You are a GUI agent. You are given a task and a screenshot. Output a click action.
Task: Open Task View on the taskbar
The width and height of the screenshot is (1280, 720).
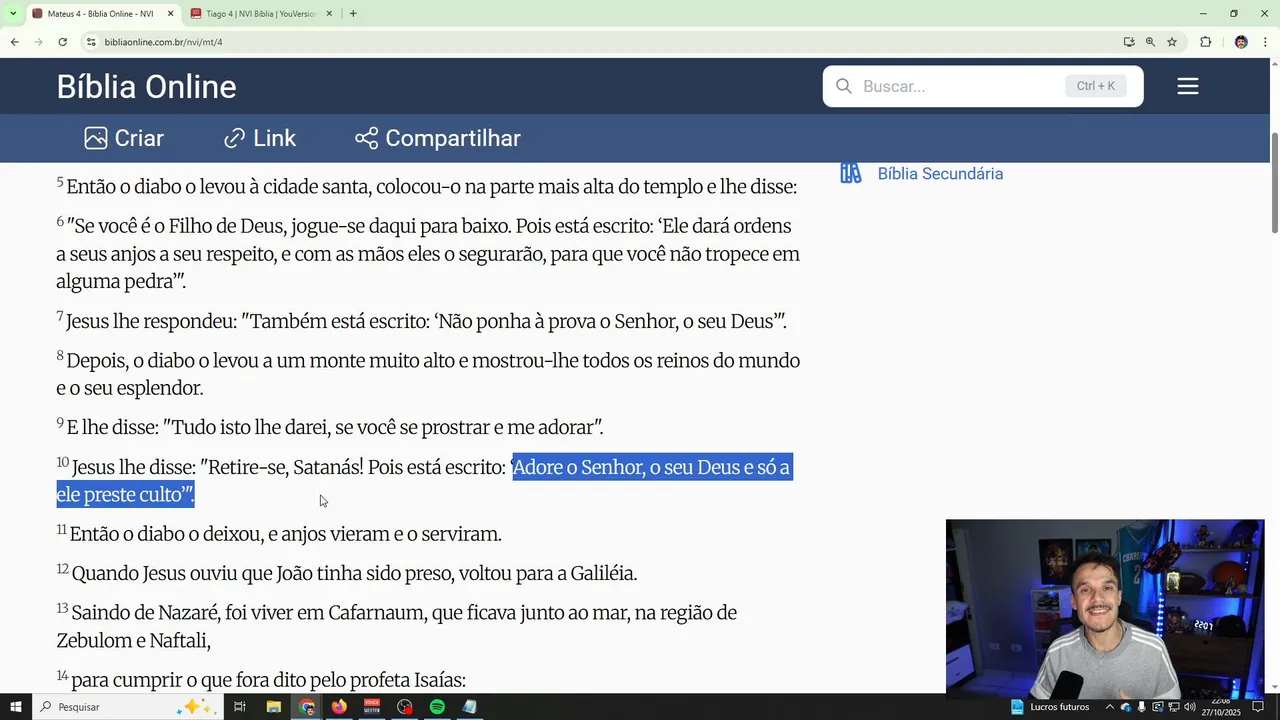[240, 707]
